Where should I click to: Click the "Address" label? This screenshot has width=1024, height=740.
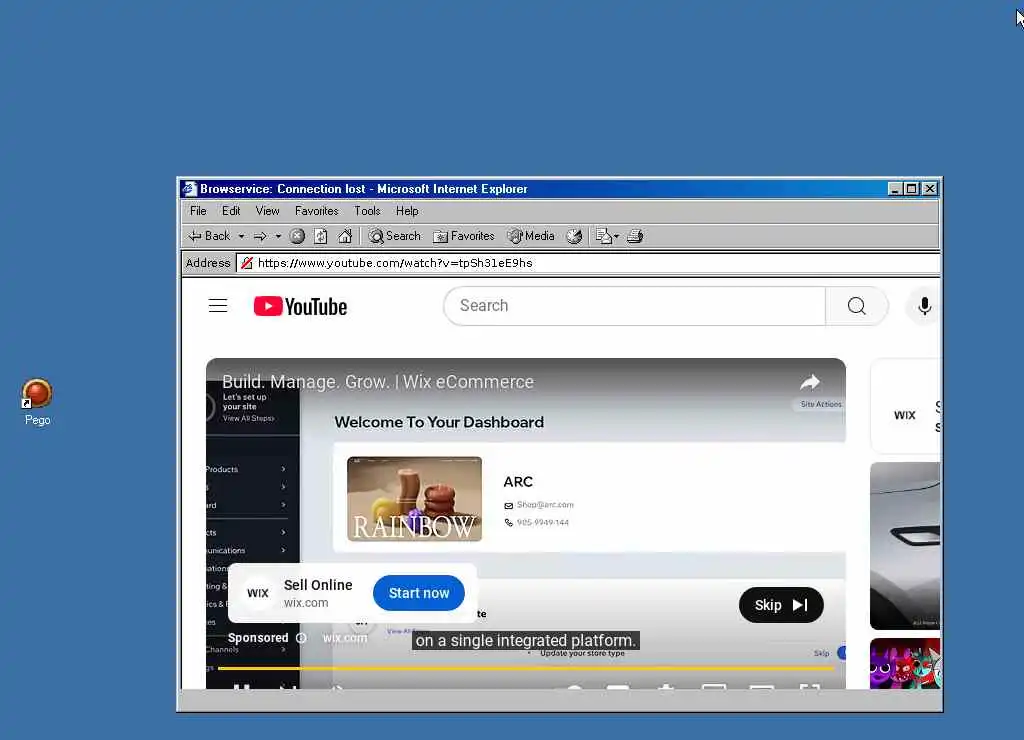coord(208,263)
